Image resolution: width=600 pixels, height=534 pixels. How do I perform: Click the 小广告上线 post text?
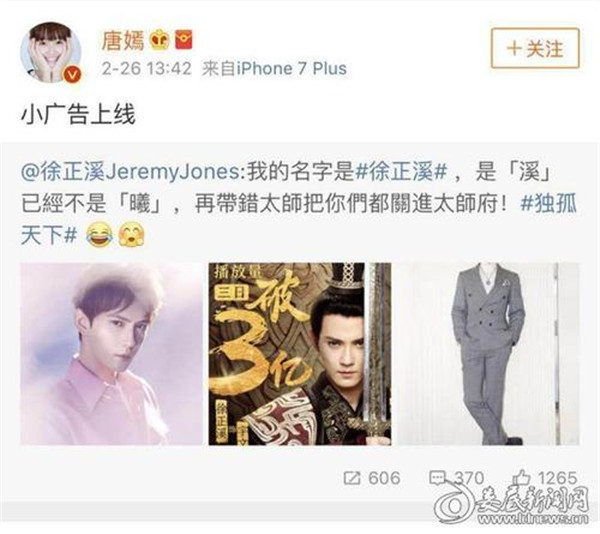(78, 115)
